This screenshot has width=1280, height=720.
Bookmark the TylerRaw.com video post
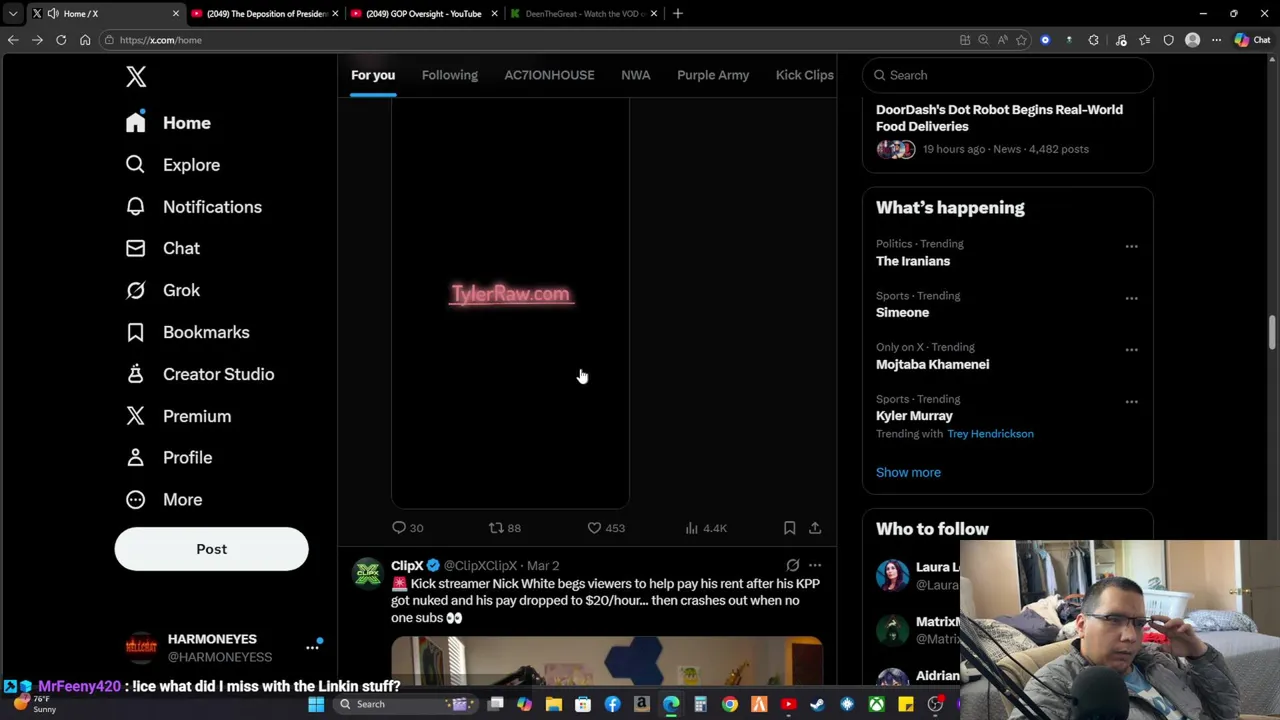[789, 528]
